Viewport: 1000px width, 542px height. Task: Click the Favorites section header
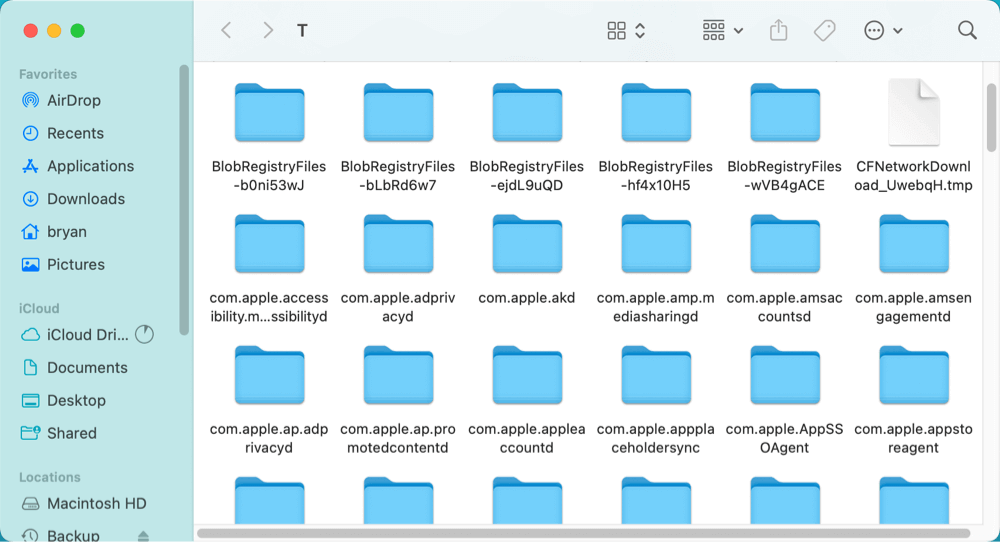(48, 74)
